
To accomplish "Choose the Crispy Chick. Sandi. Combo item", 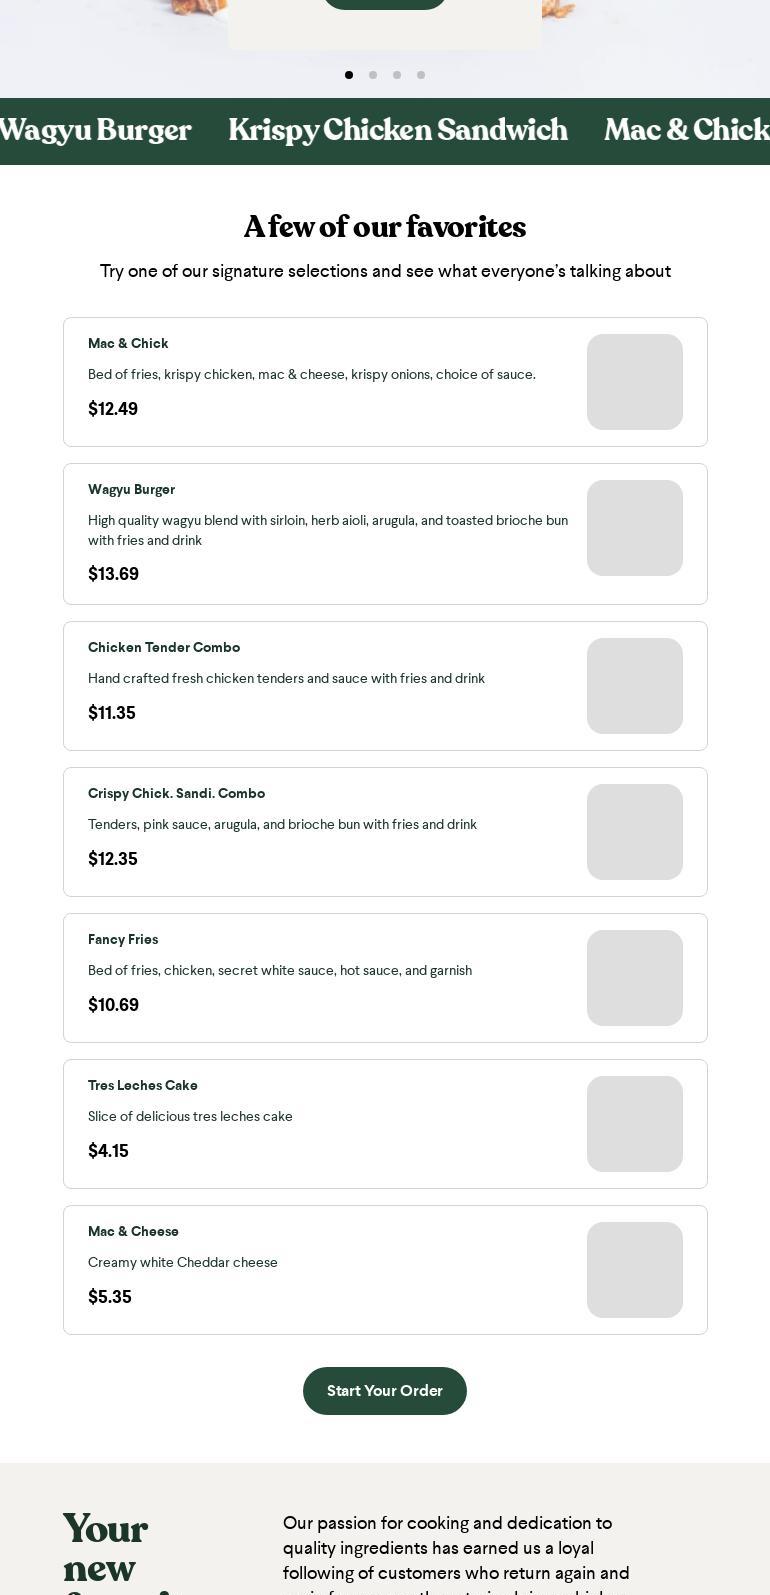I will [x=176, y=793].
